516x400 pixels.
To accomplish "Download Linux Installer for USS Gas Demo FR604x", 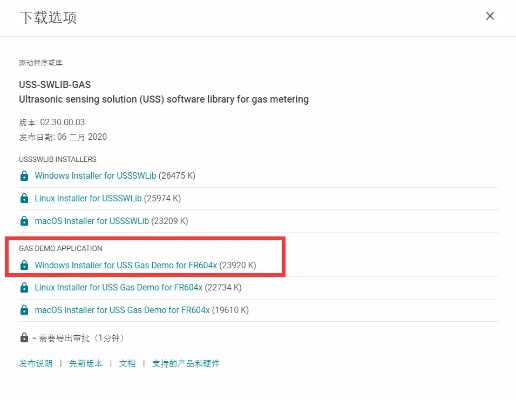I will click(x=118, y=287).
